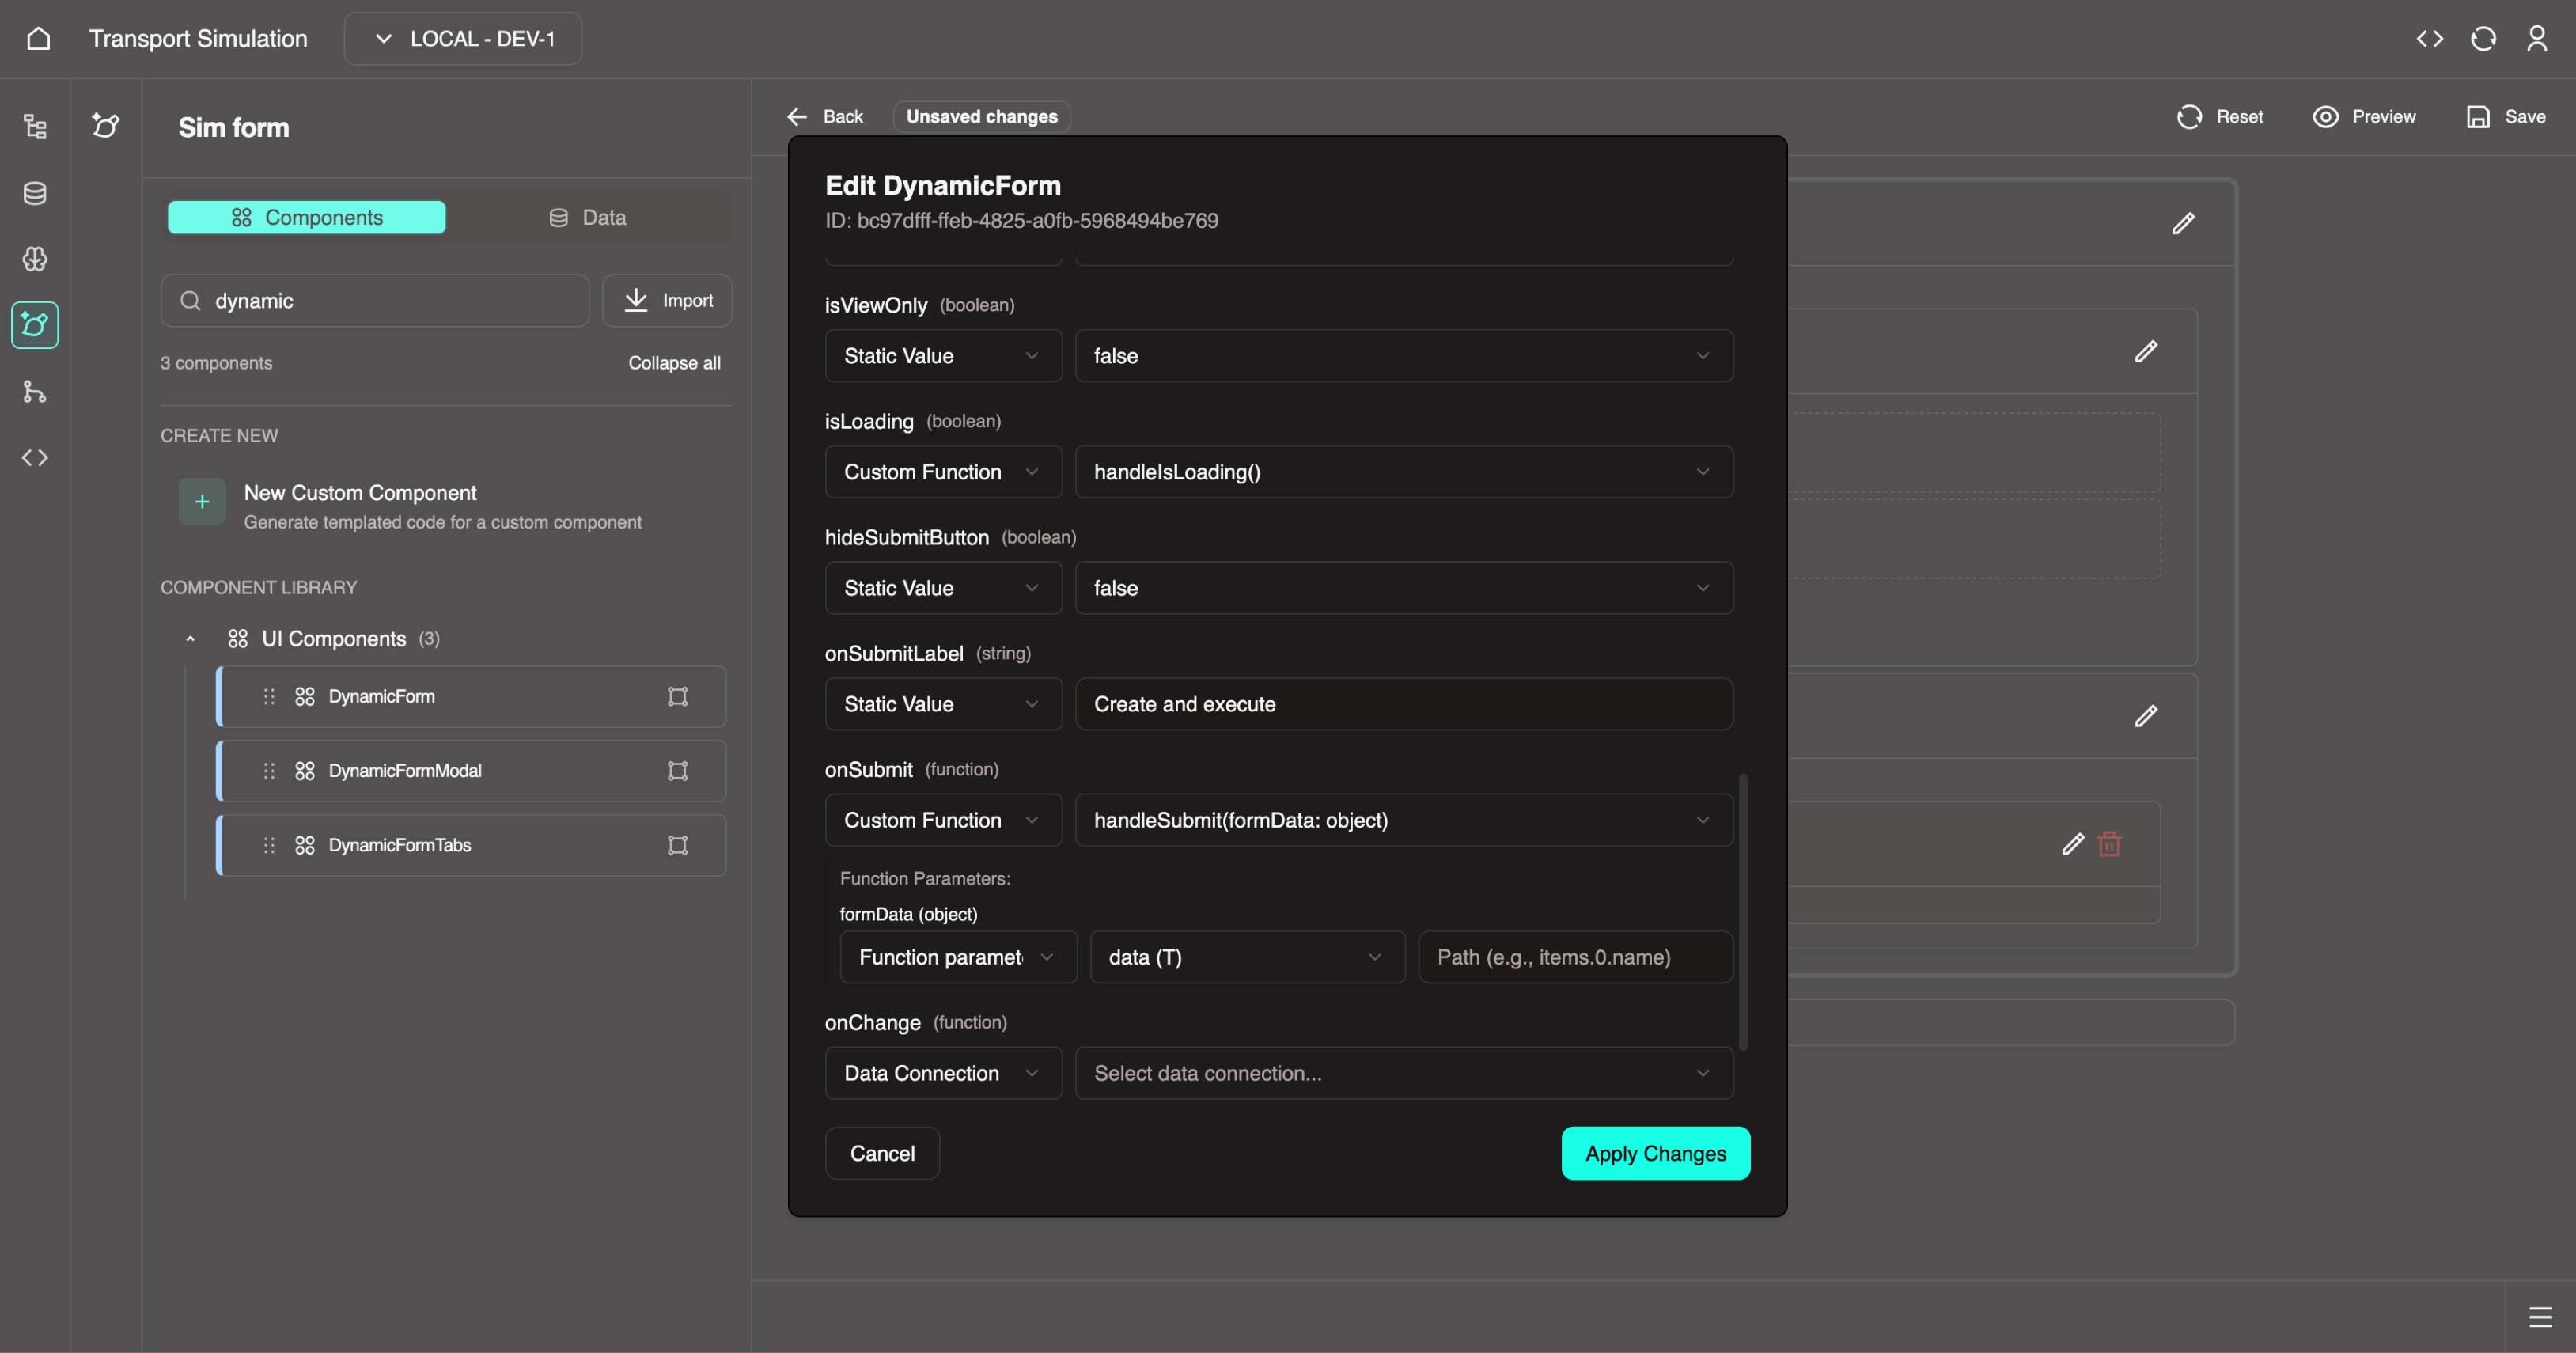The image size is (2576, 1353).
Task: Open onChange Data Connection type dropdown
Action: (x=943, y=1073)
